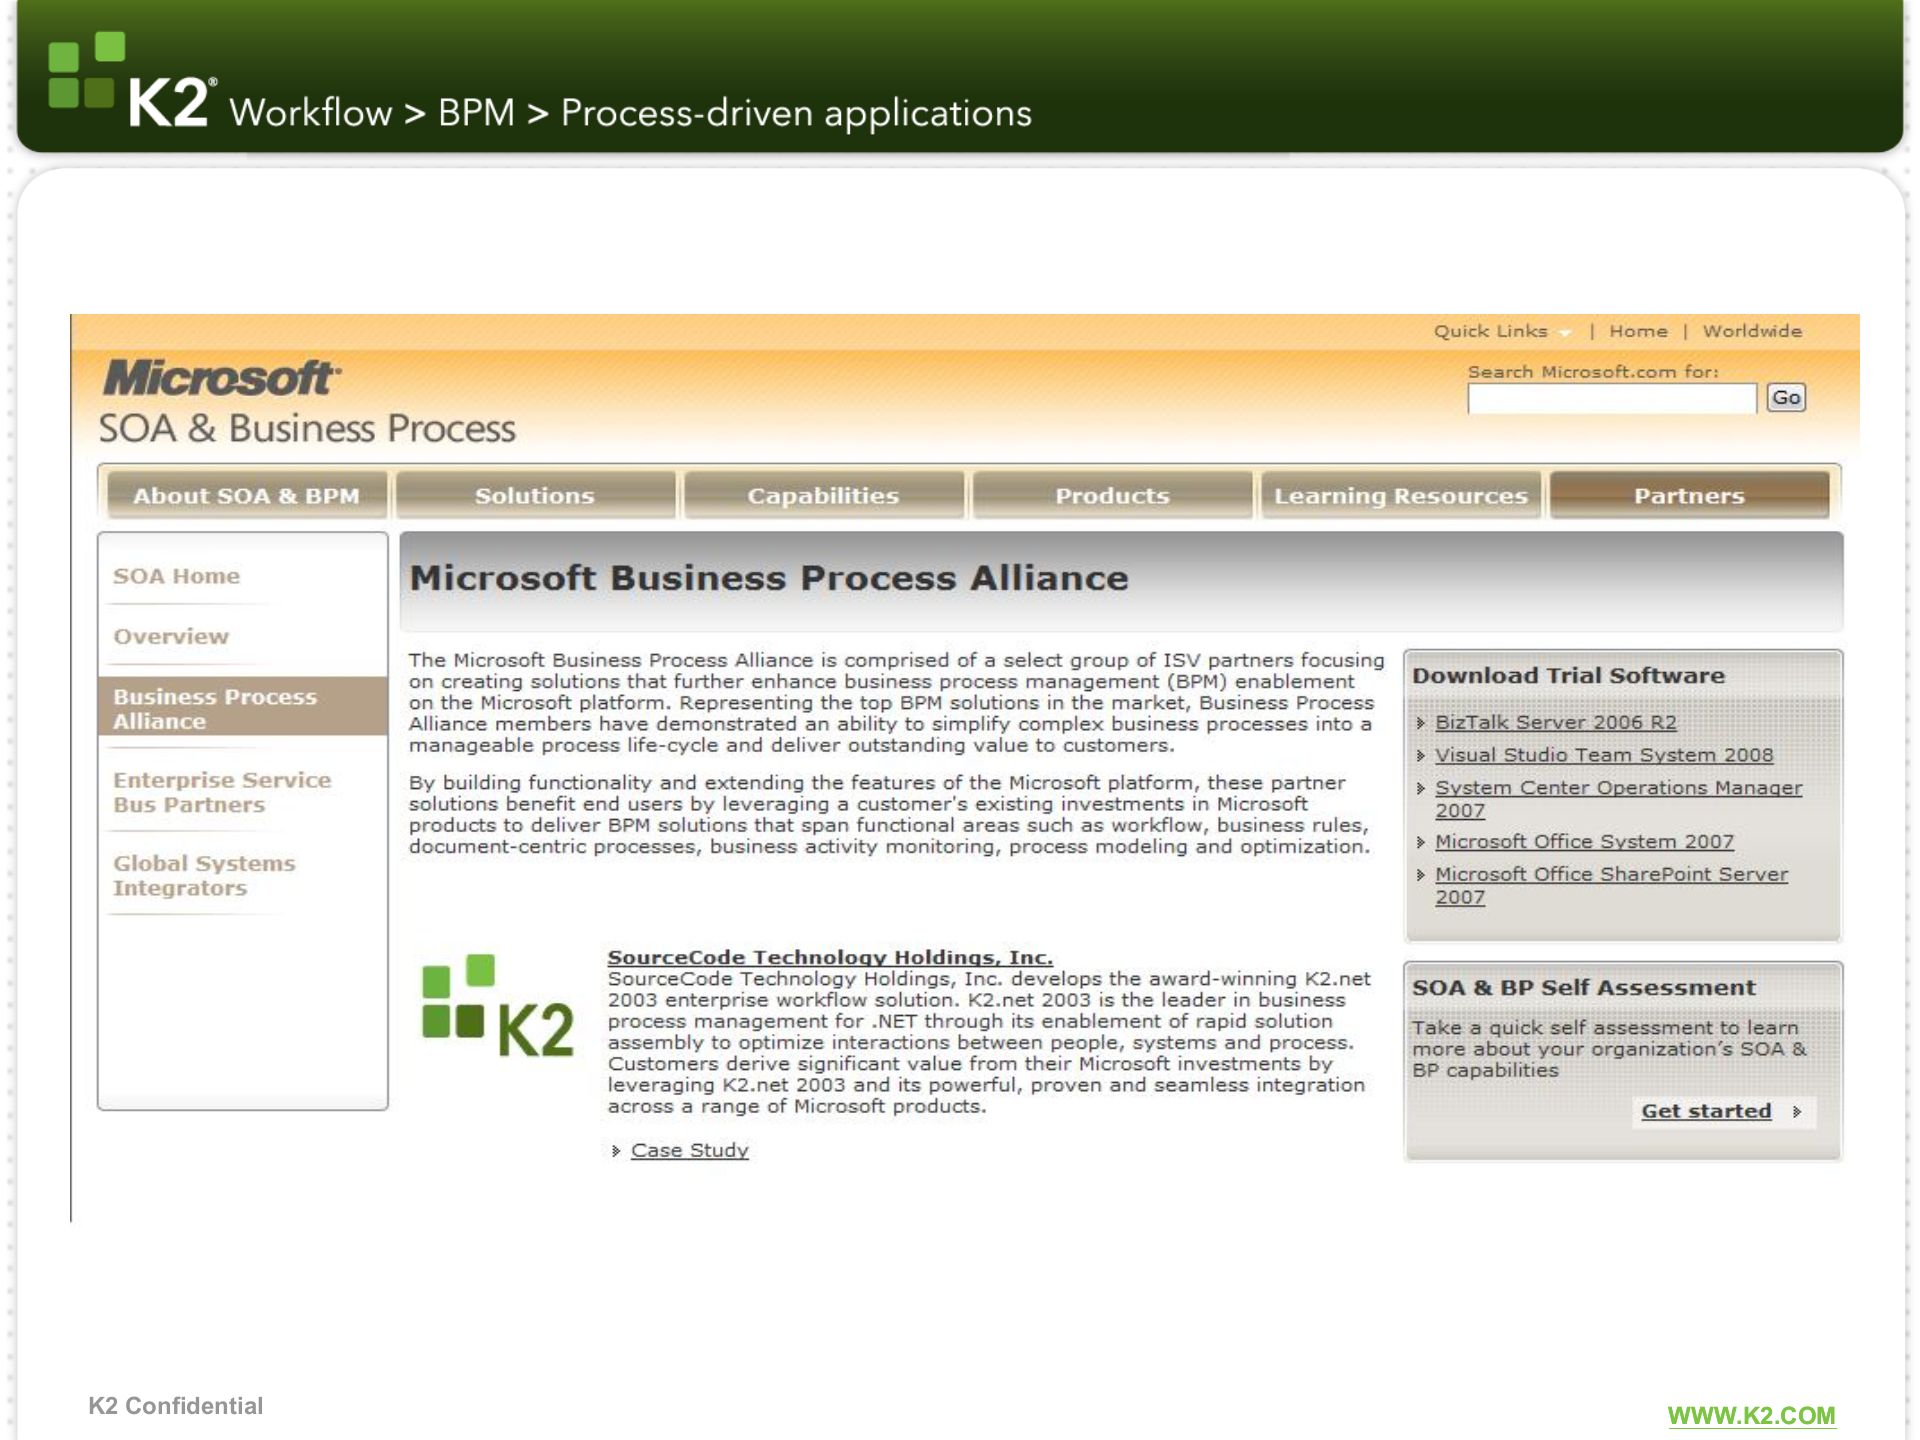Select Global Systems Integrators in sidebar

click(204, 875)
